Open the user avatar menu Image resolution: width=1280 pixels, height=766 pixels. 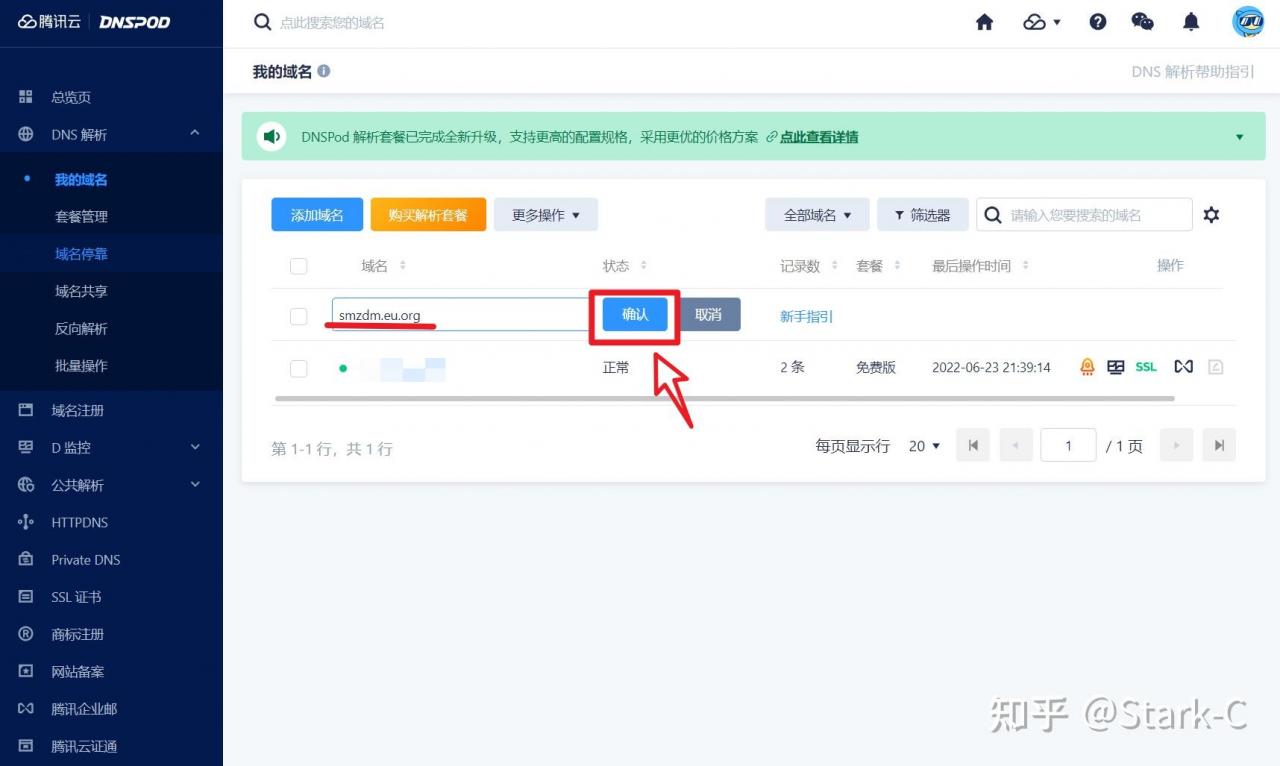pyautogui.click(x=1247, y=22)
